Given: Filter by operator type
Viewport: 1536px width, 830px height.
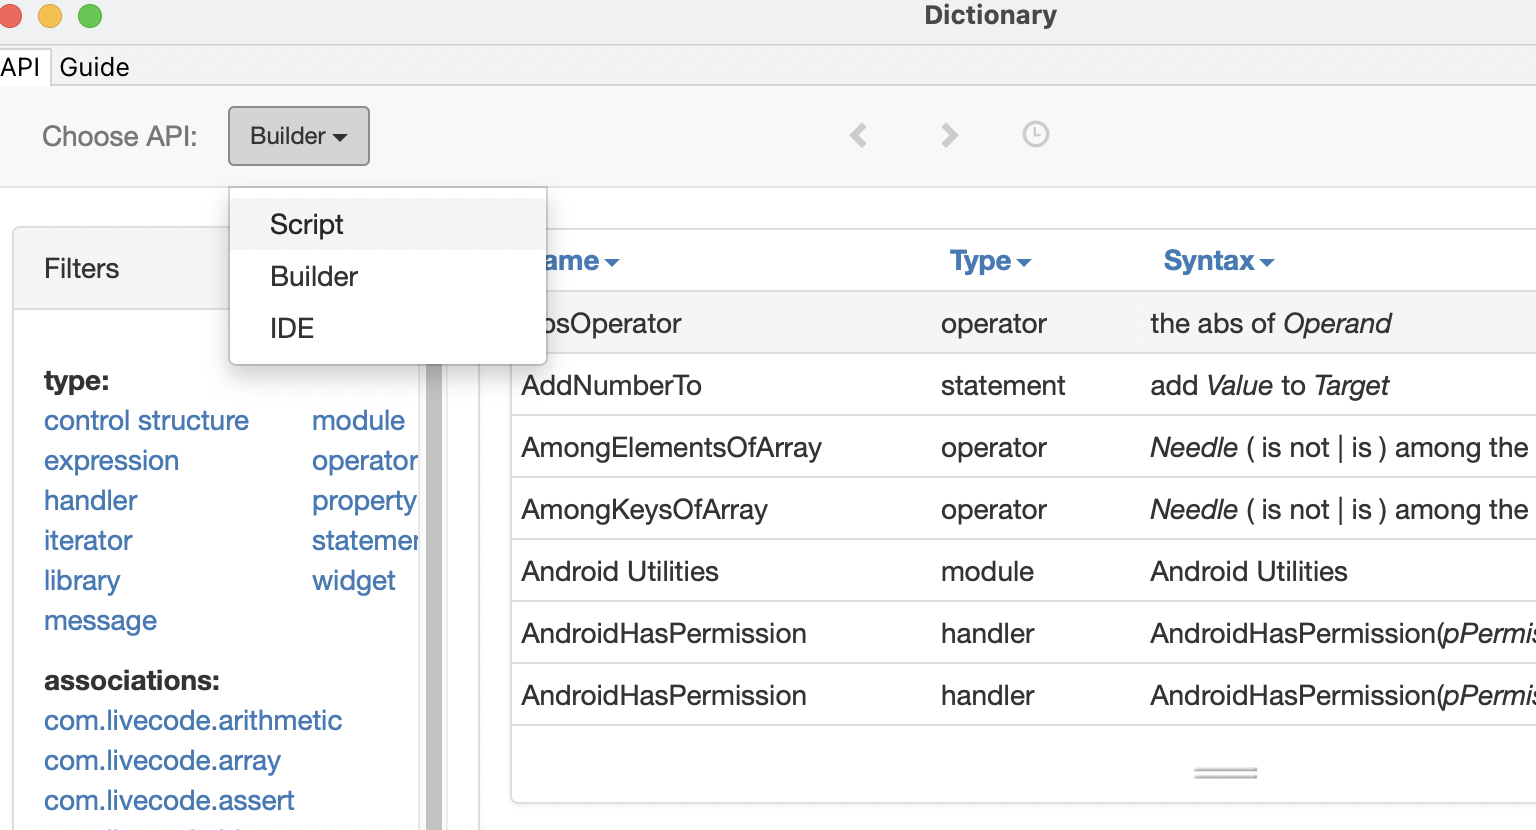Looking at the screenshot, I should click(x=365, y=461).
